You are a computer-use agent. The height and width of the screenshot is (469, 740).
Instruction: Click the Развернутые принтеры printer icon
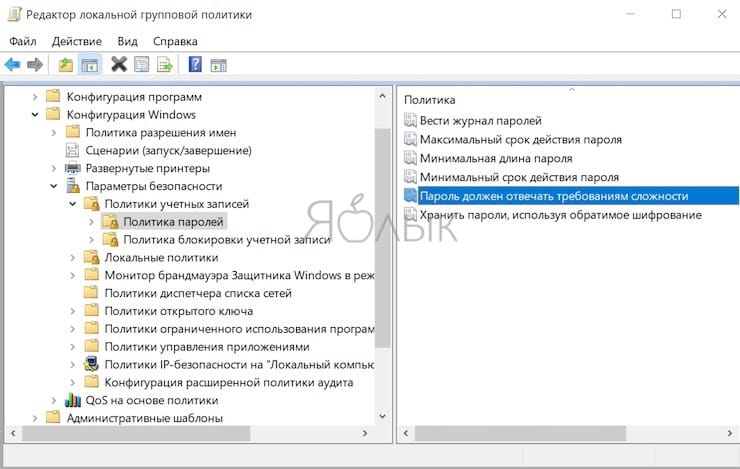pos(73,168)
